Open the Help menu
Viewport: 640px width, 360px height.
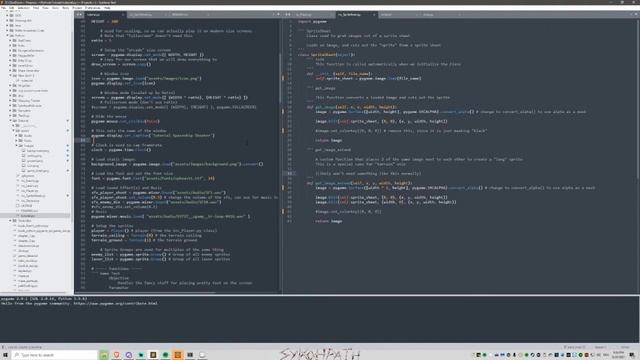(107, 8)
